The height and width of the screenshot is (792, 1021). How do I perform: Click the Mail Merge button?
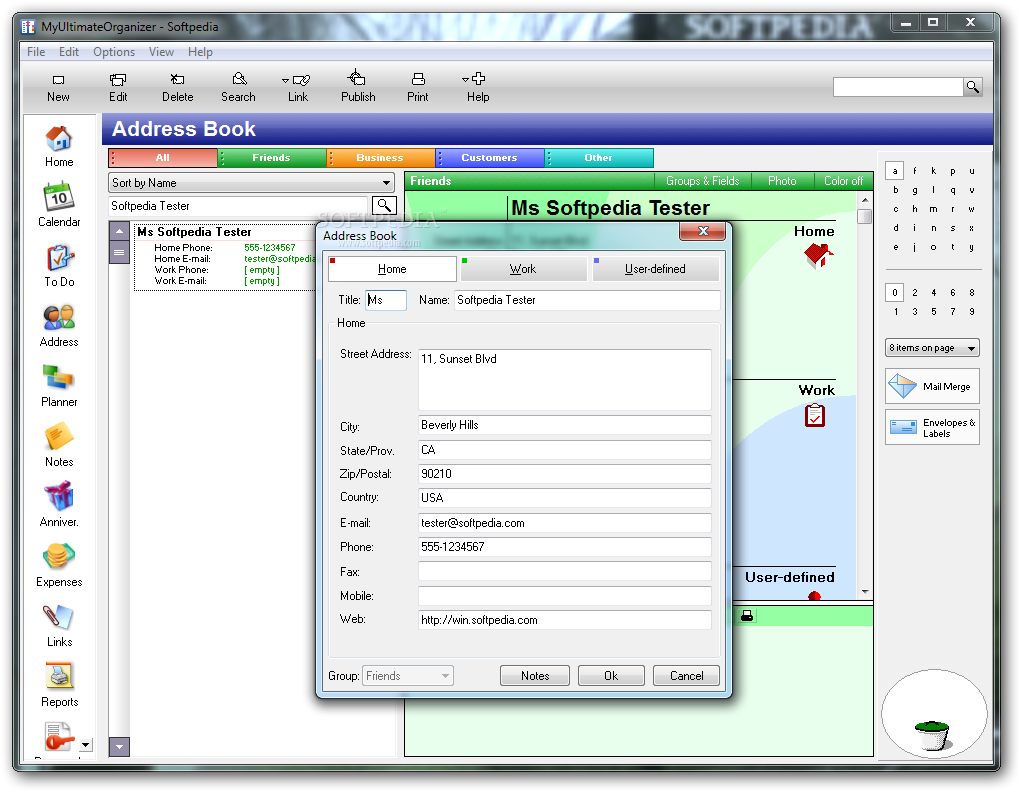pyautogui.click(x=932, y=386)
